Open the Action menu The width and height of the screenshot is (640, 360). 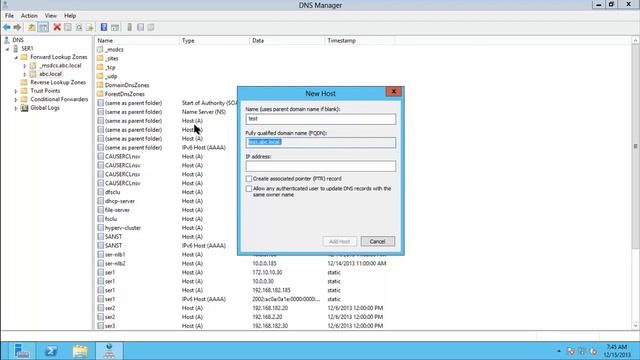click(x=29, y=16)
